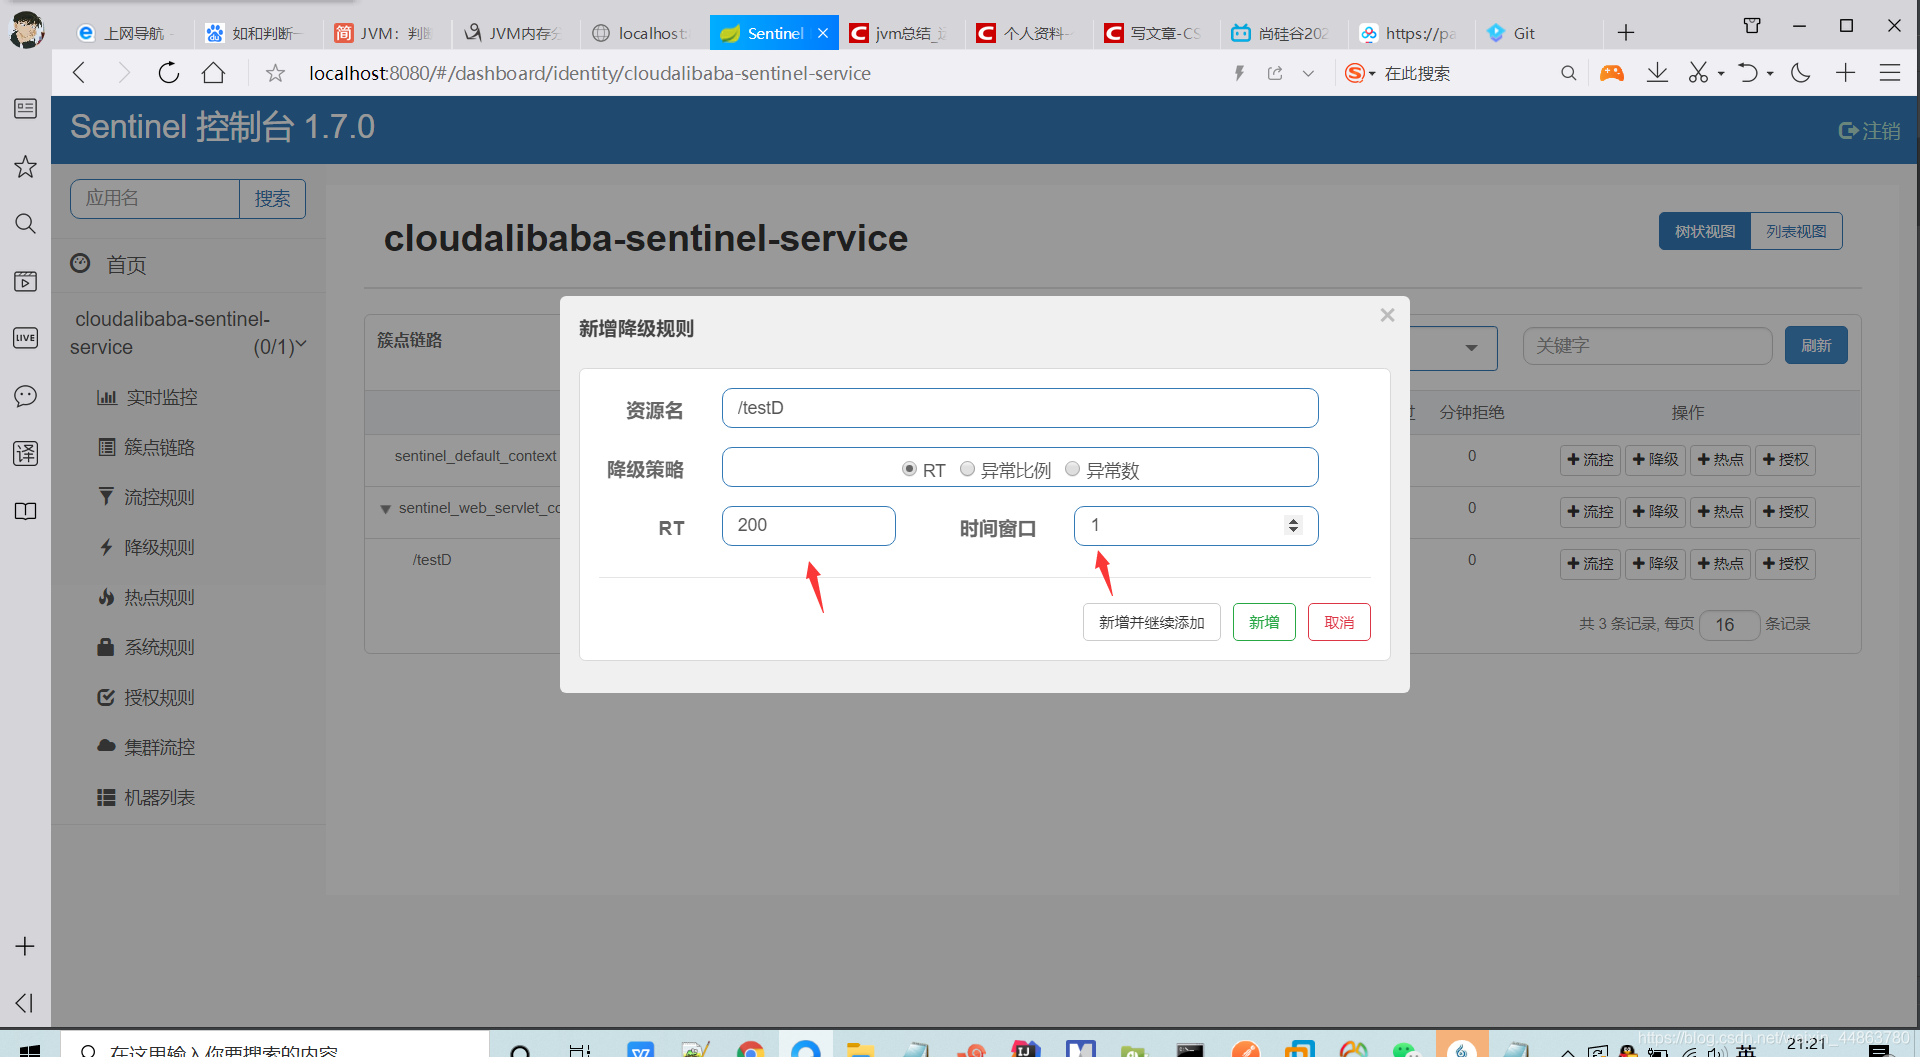The width and height of the screenshot is (1920, 1057).
Task: Click the 关键字 search field
Action: click(1647, 346)
